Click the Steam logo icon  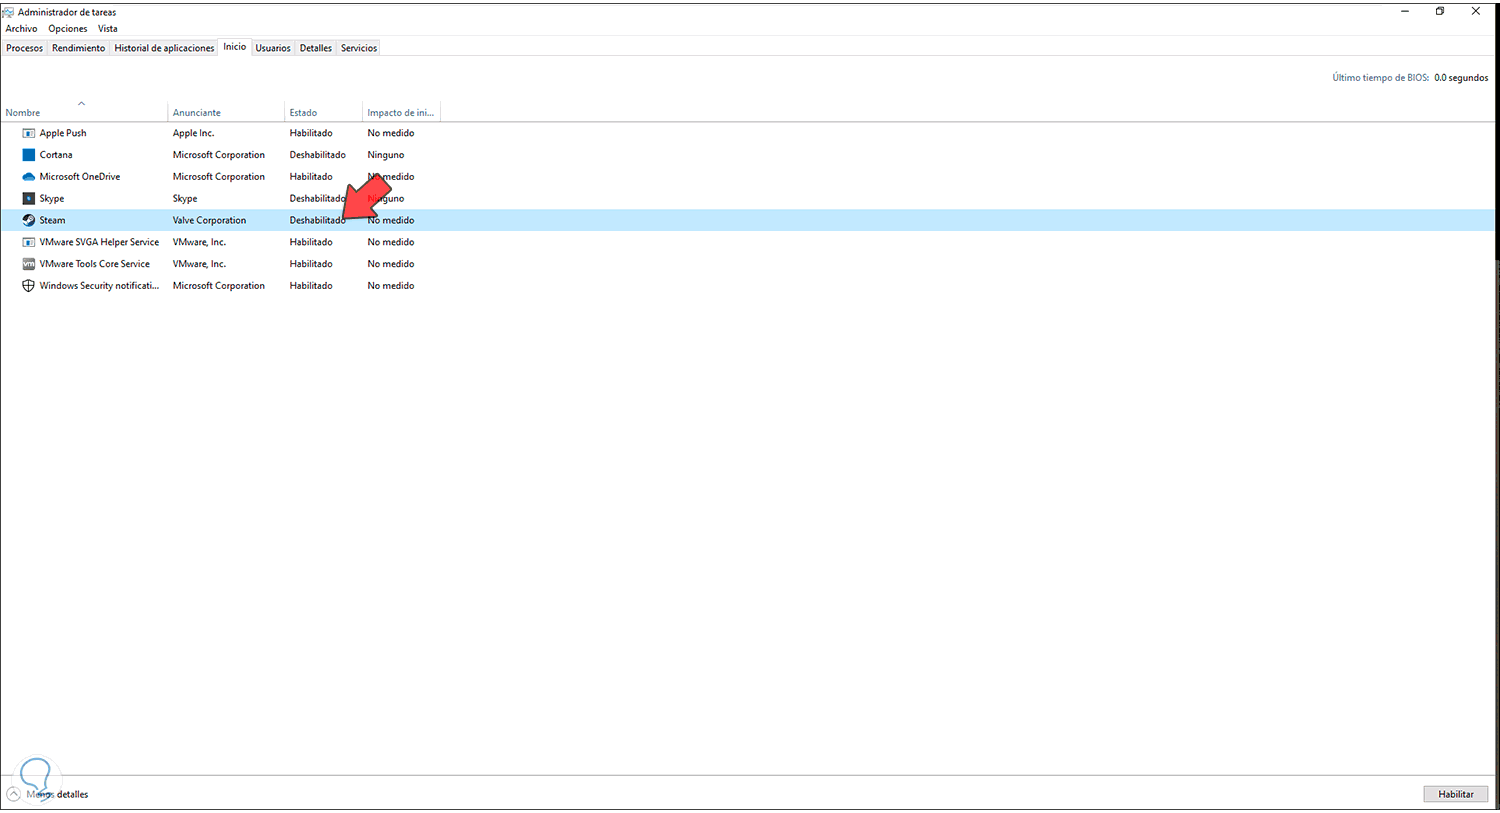(29, 220)
